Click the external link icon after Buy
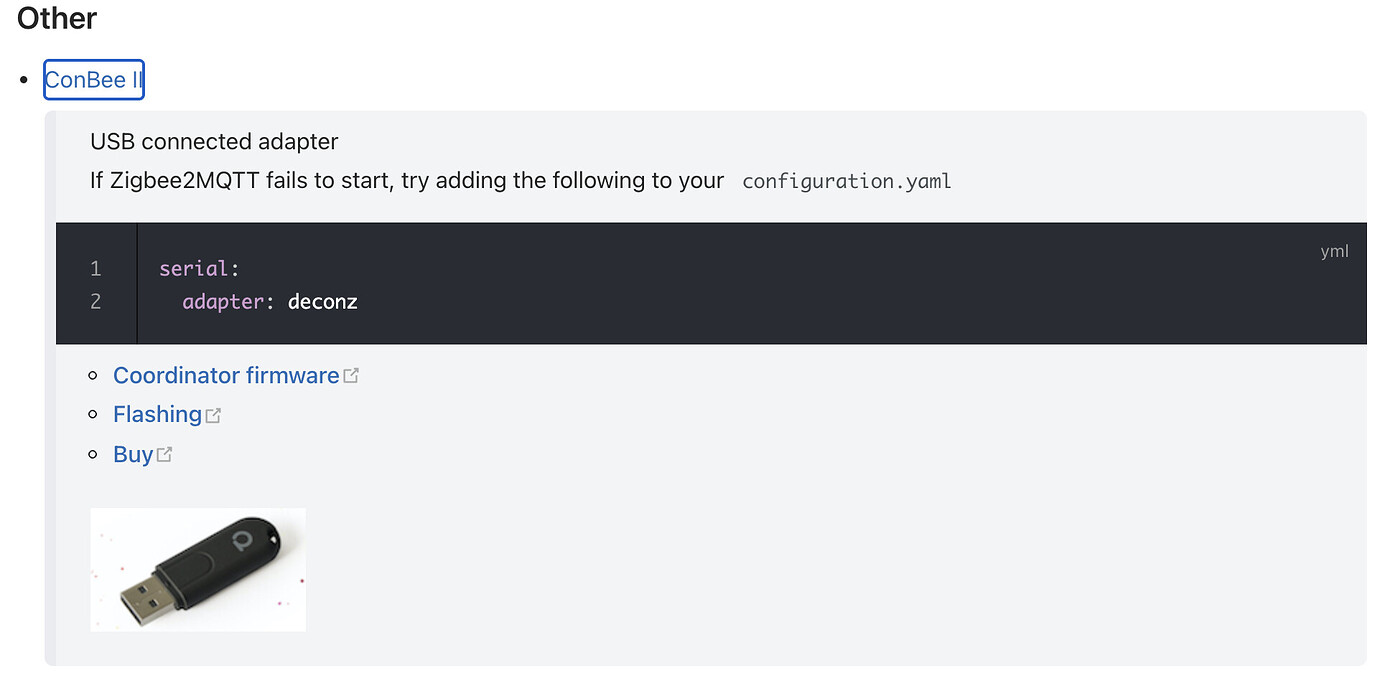1380x688 pixels. point(166,453)
